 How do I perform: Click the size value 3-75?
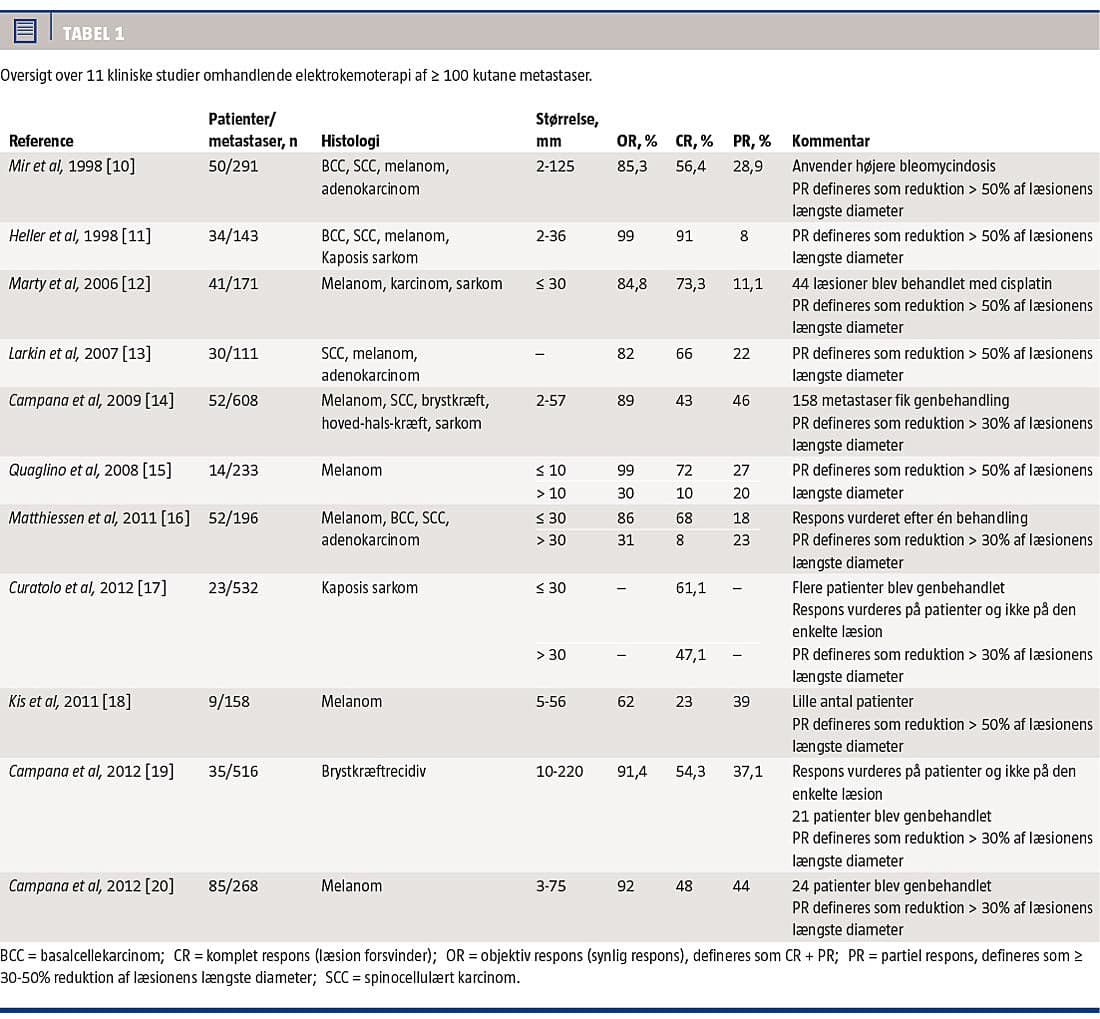click(x=551, y=886)
